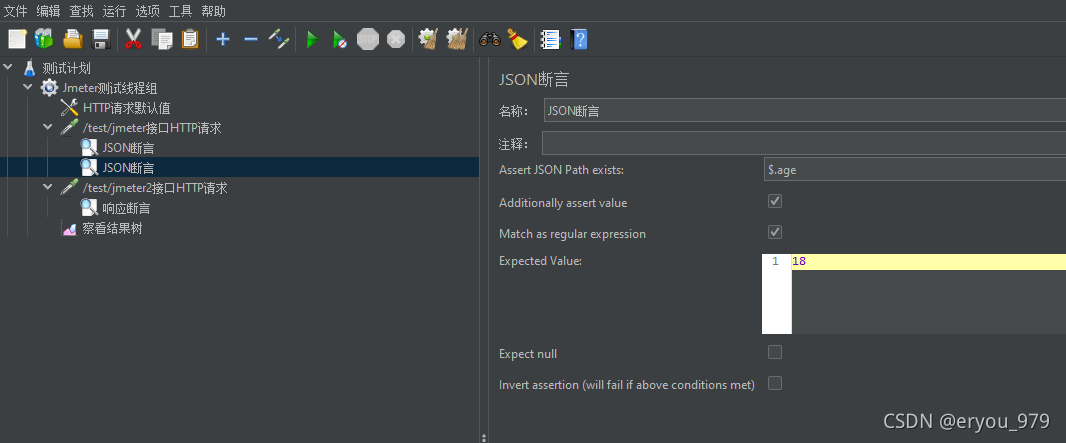The image size is (1066, 443).
Task: Collapse the /test/jmeter接口HTTP请求 node
Action: [x=48, y=127]
